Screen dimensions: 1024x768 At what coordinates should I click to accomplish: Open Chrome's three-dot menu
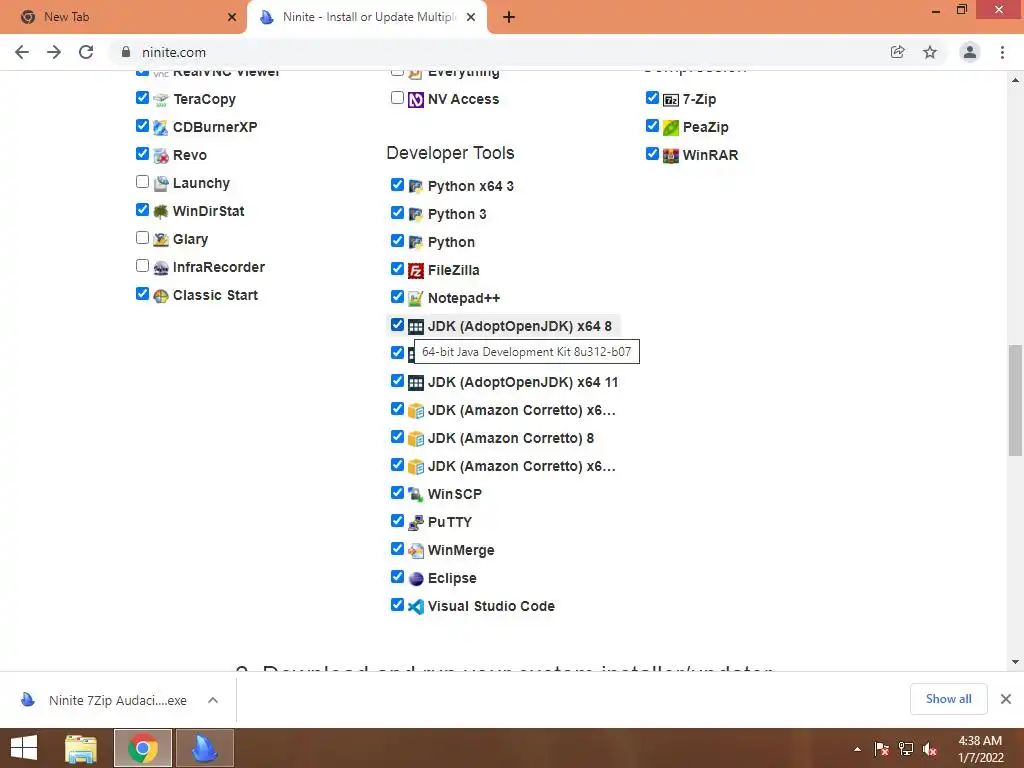1002,52
